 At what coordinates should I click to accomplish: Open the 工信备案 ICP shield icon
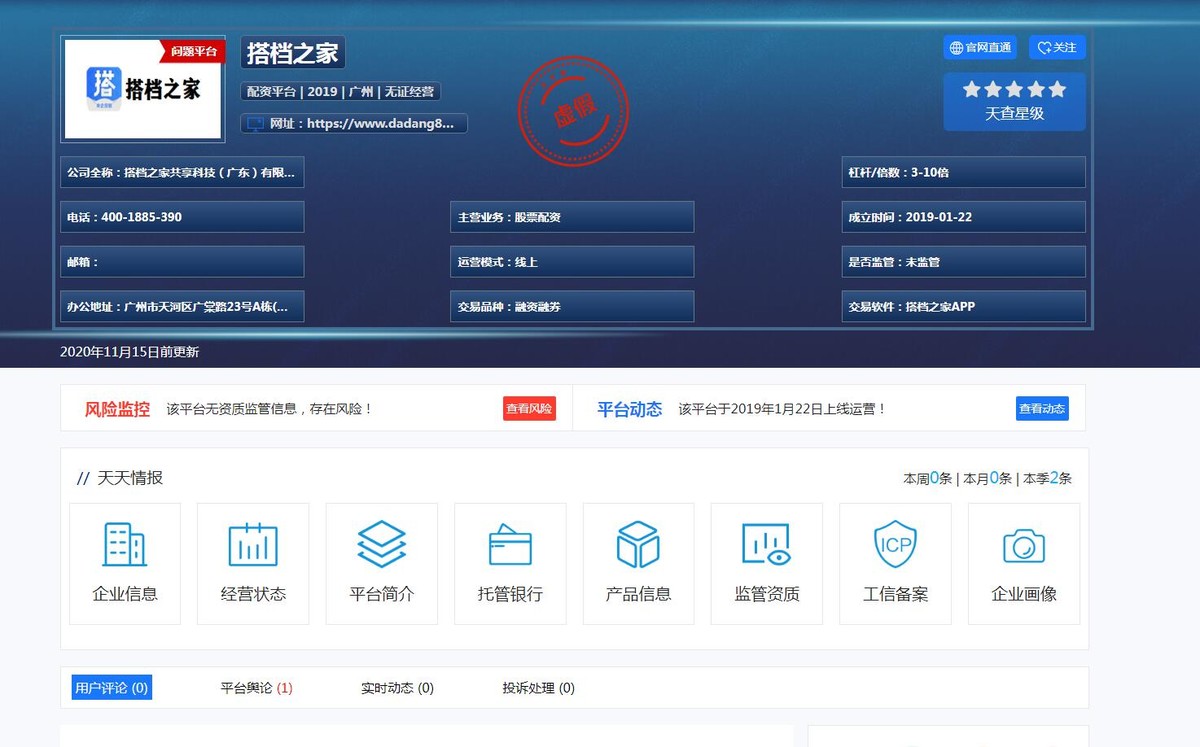[895, 546]
